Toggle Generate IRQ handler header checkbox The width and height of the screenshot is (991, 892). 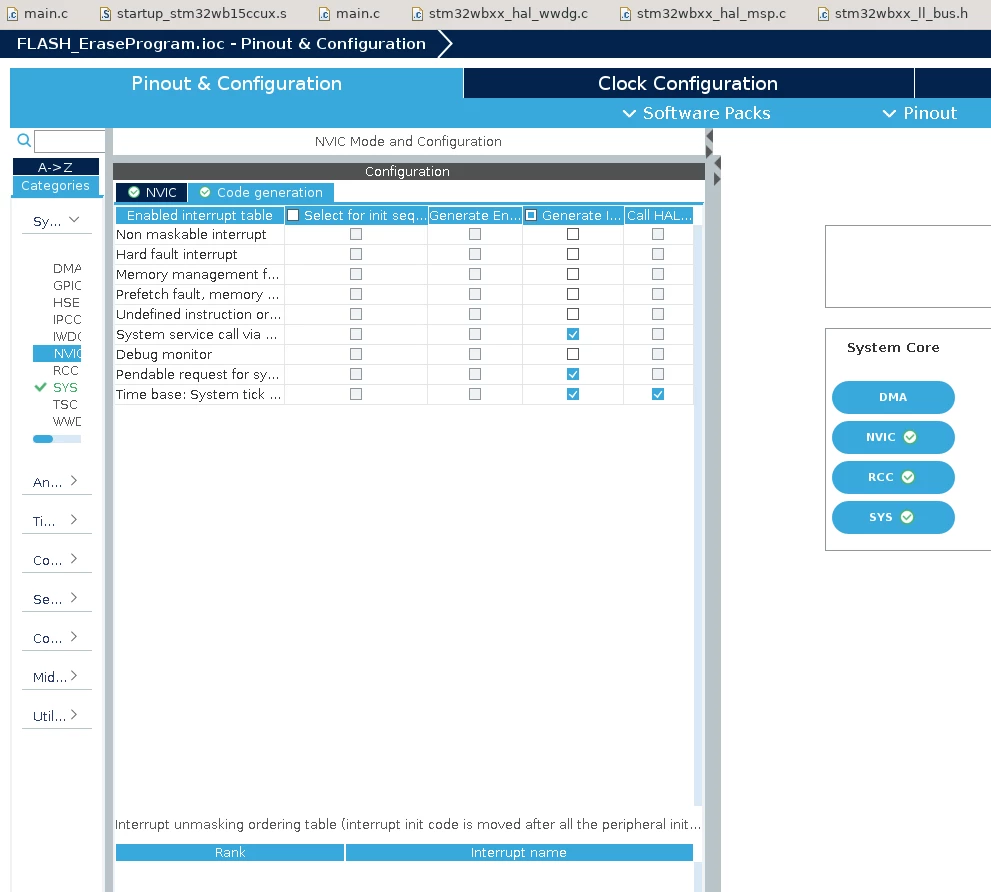(532, 216)
